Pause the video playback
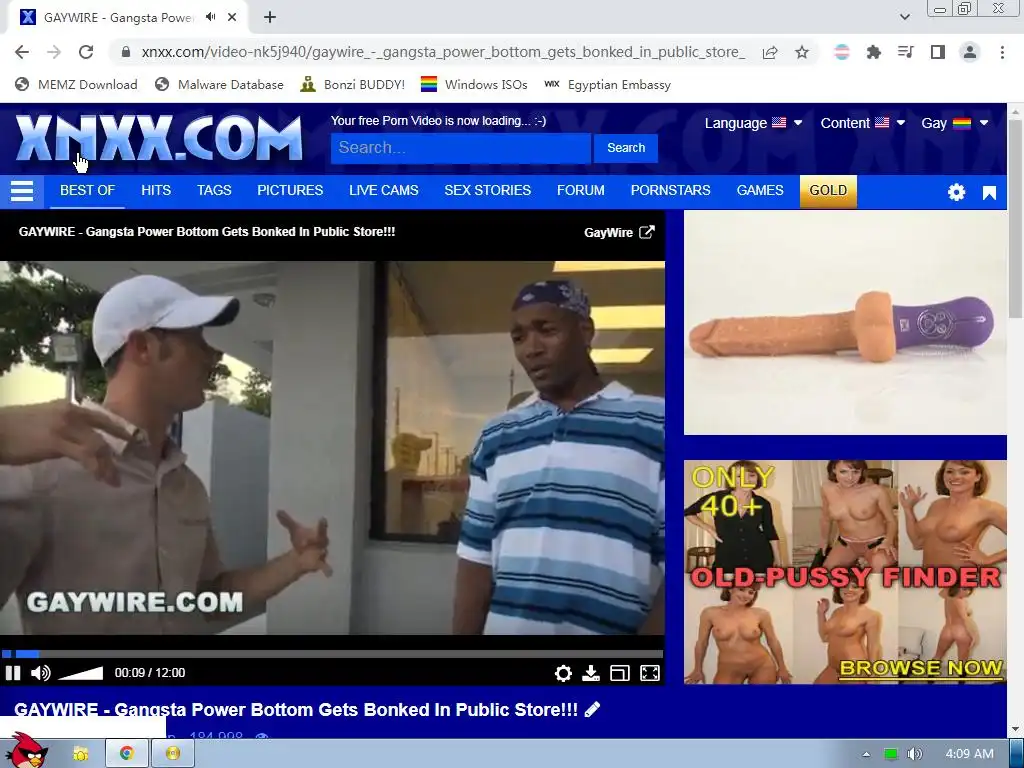1024x768 pixels. [13, 673]
